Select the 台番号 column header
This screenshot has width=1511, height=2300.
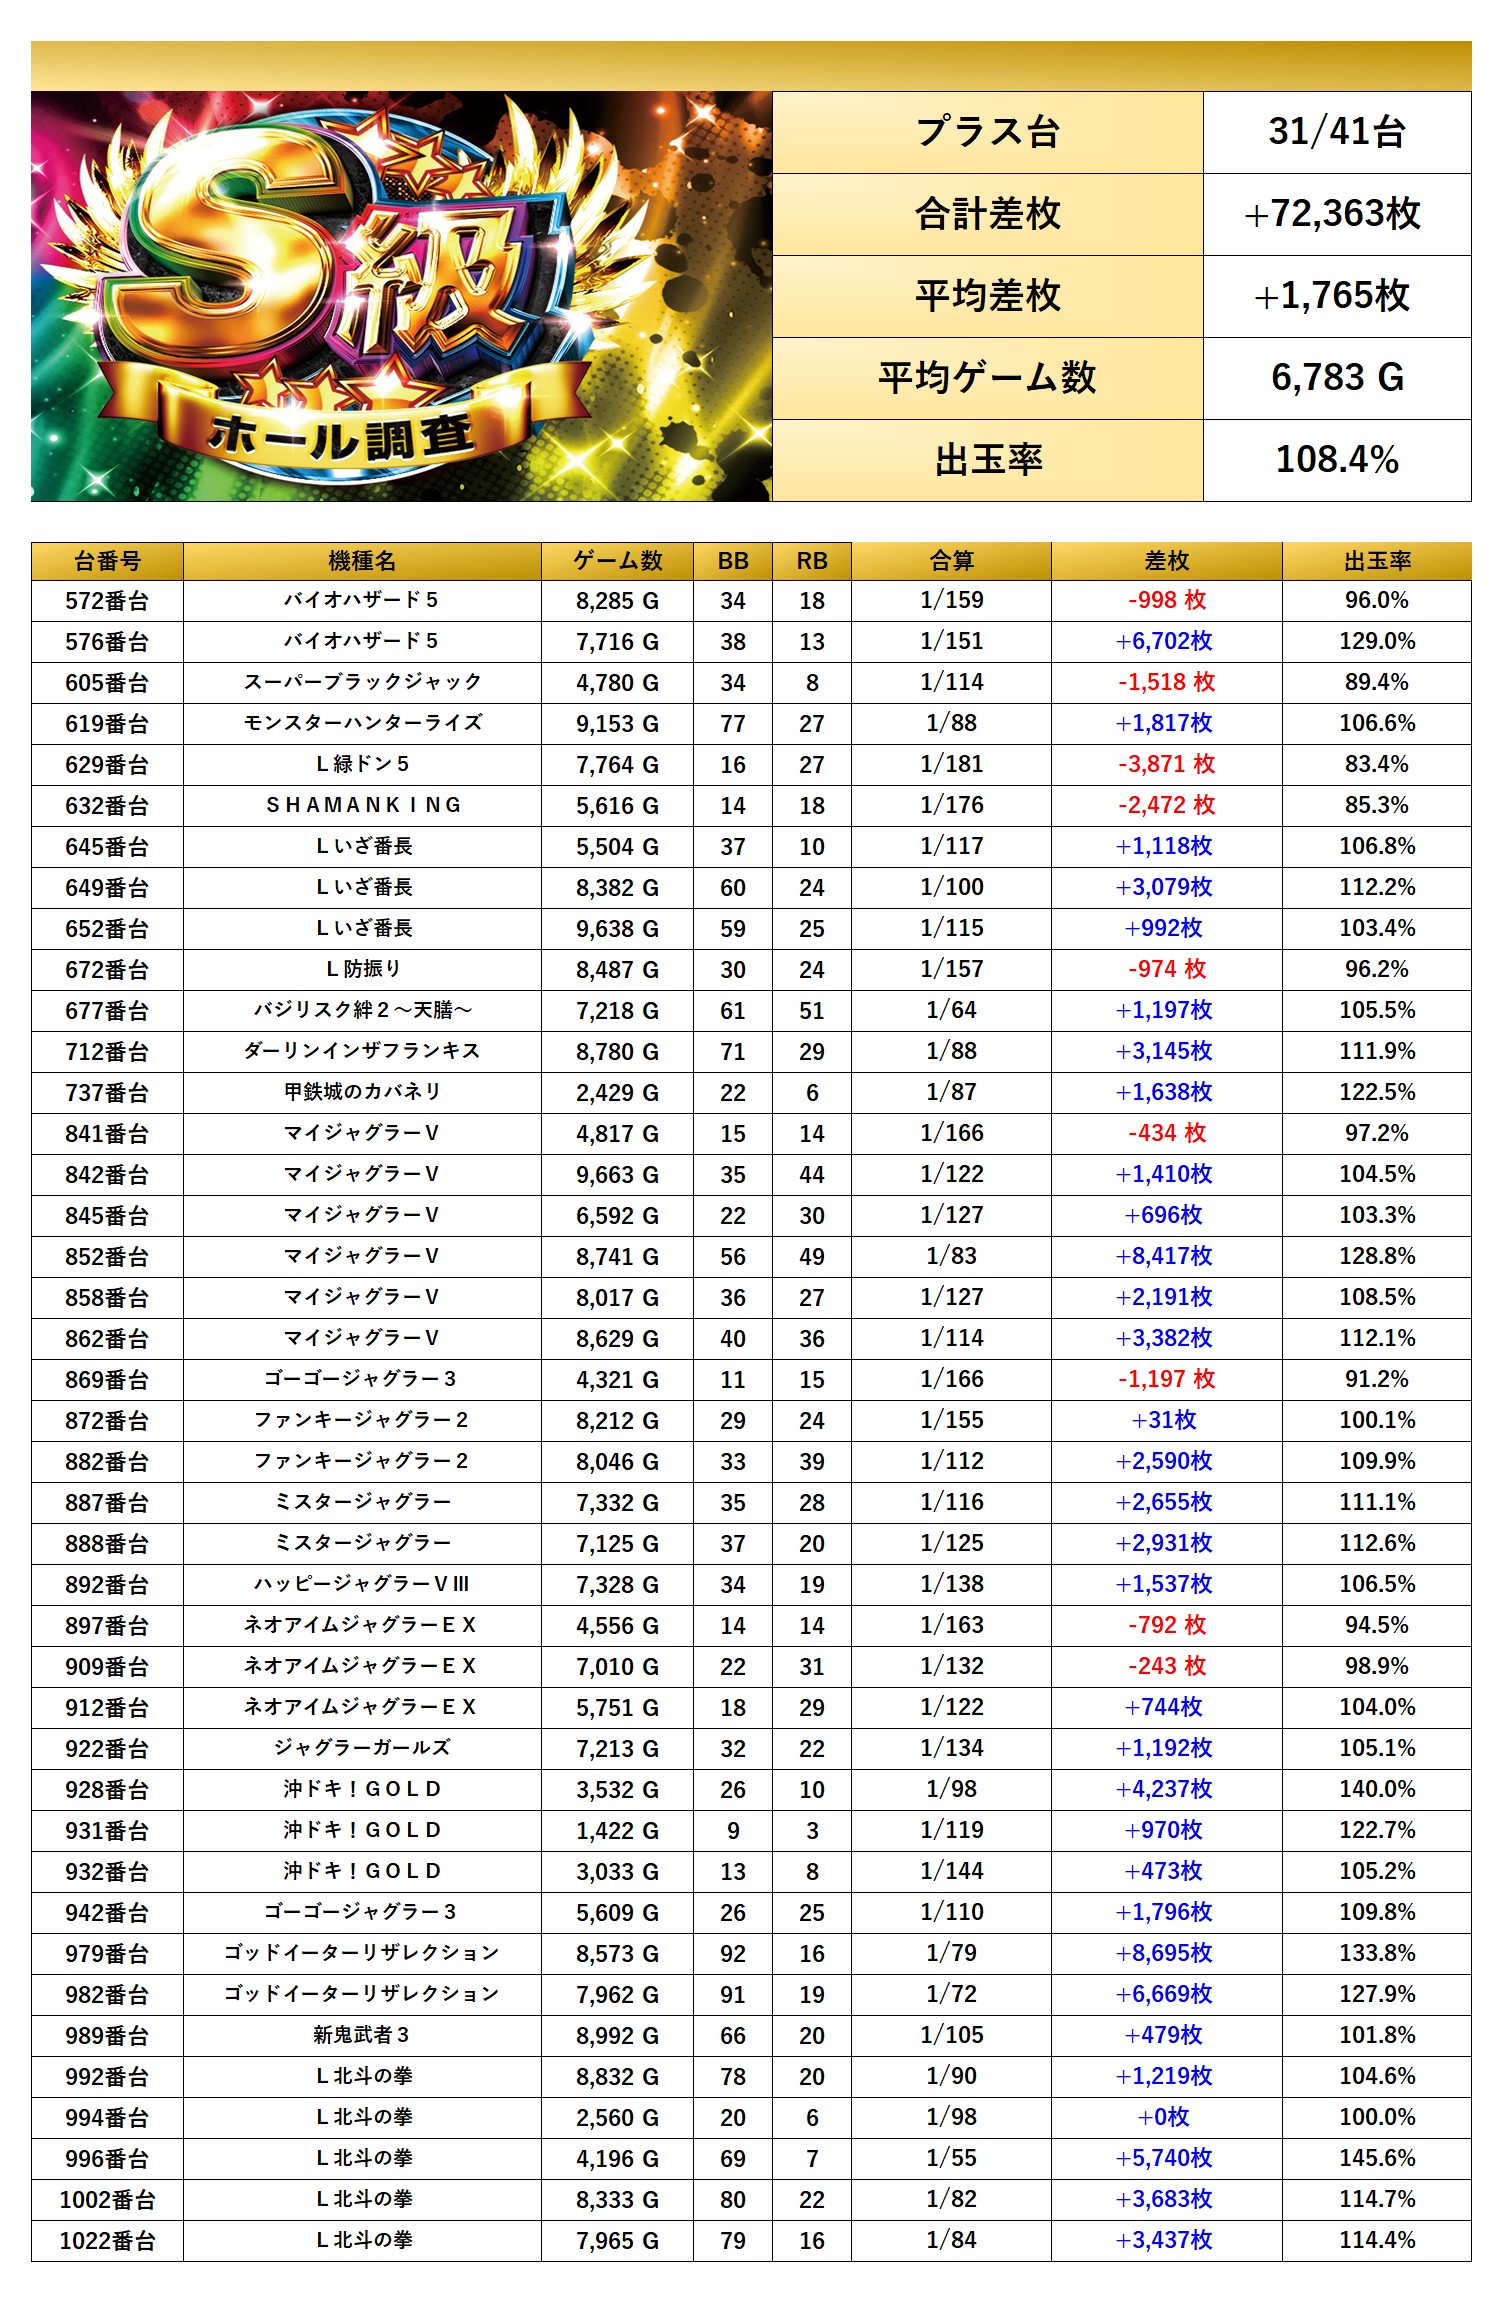[x=107, y=561]
